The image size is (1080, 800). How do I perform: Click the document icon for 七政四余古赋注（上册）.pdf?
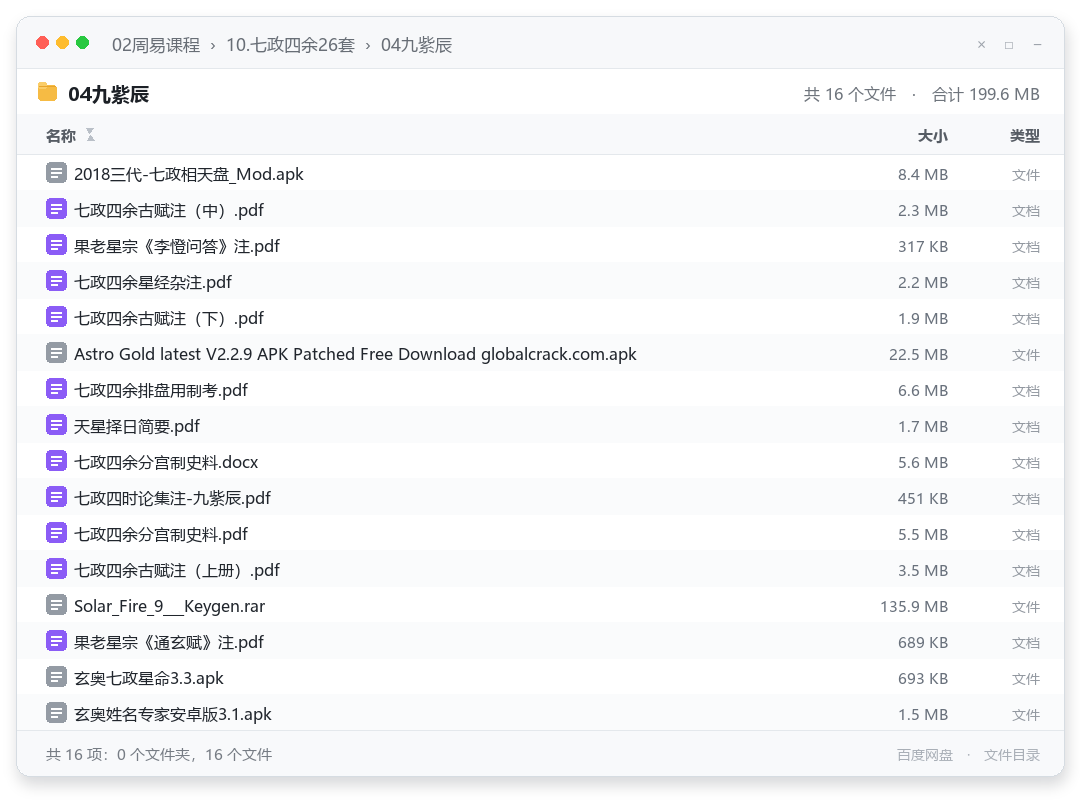(56, 569)
